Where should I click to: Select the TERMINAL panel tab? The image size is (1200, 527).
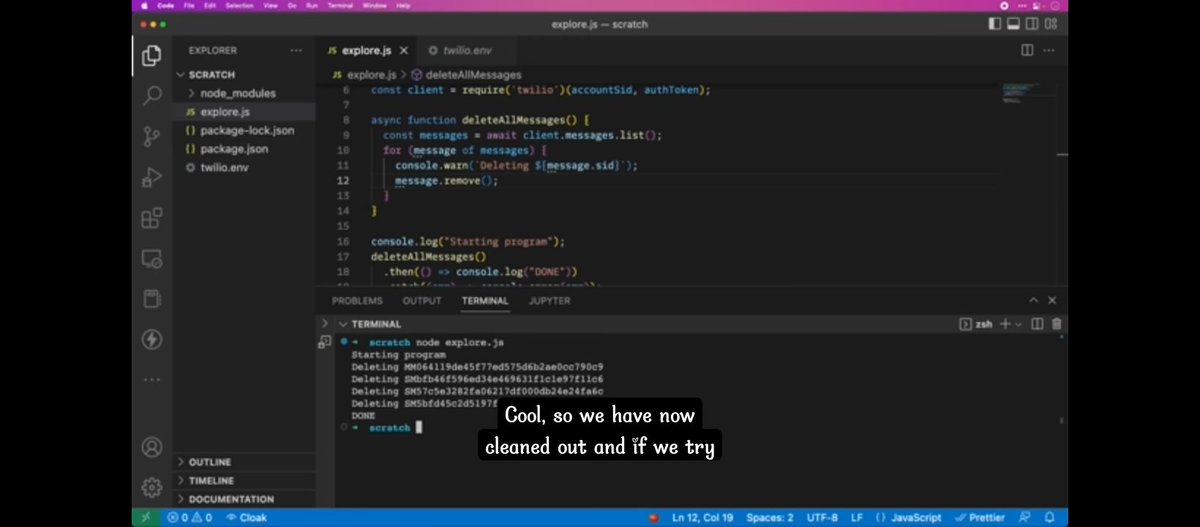[485, 300]
